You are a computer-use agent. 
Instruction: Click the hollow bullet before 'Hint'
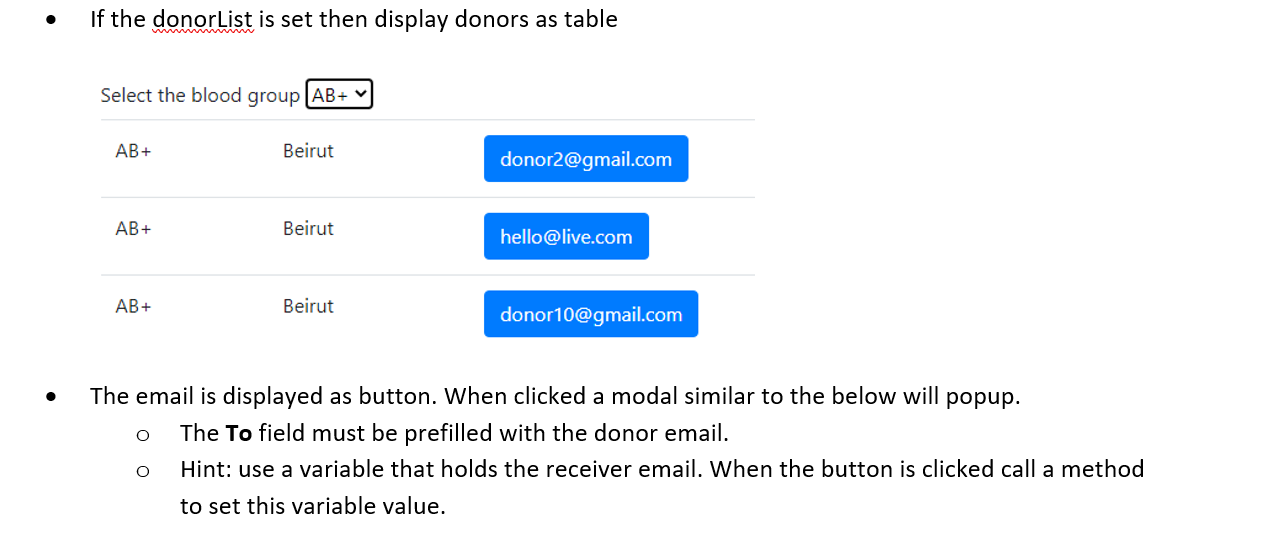coord(143,471)
